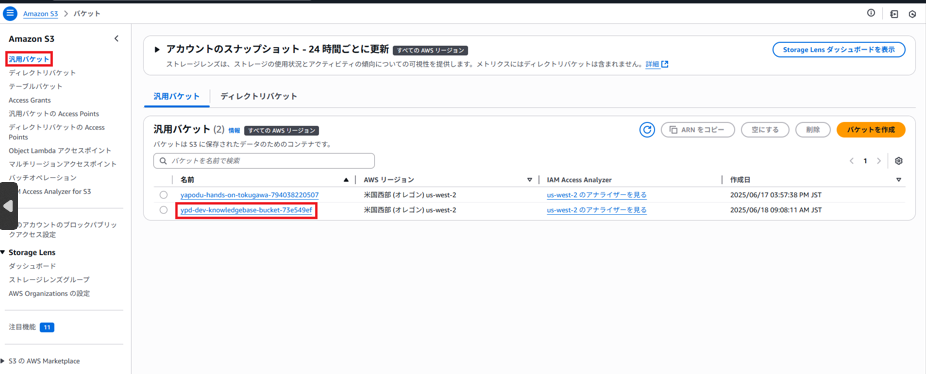This screenshot has height=374, width=926.
Task: Open 汎用バケット in sidebar
Action: [x=30, y=59]
